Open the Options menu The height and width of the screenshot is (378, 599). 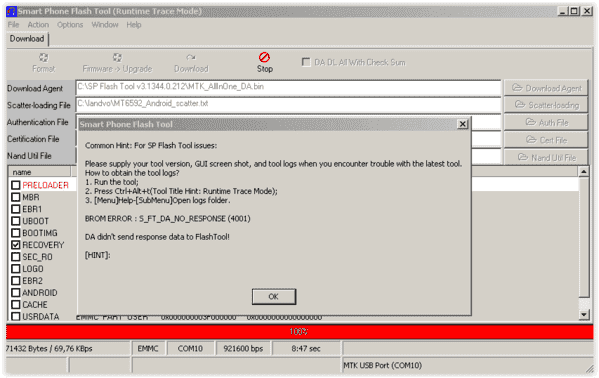coord(70,25)
